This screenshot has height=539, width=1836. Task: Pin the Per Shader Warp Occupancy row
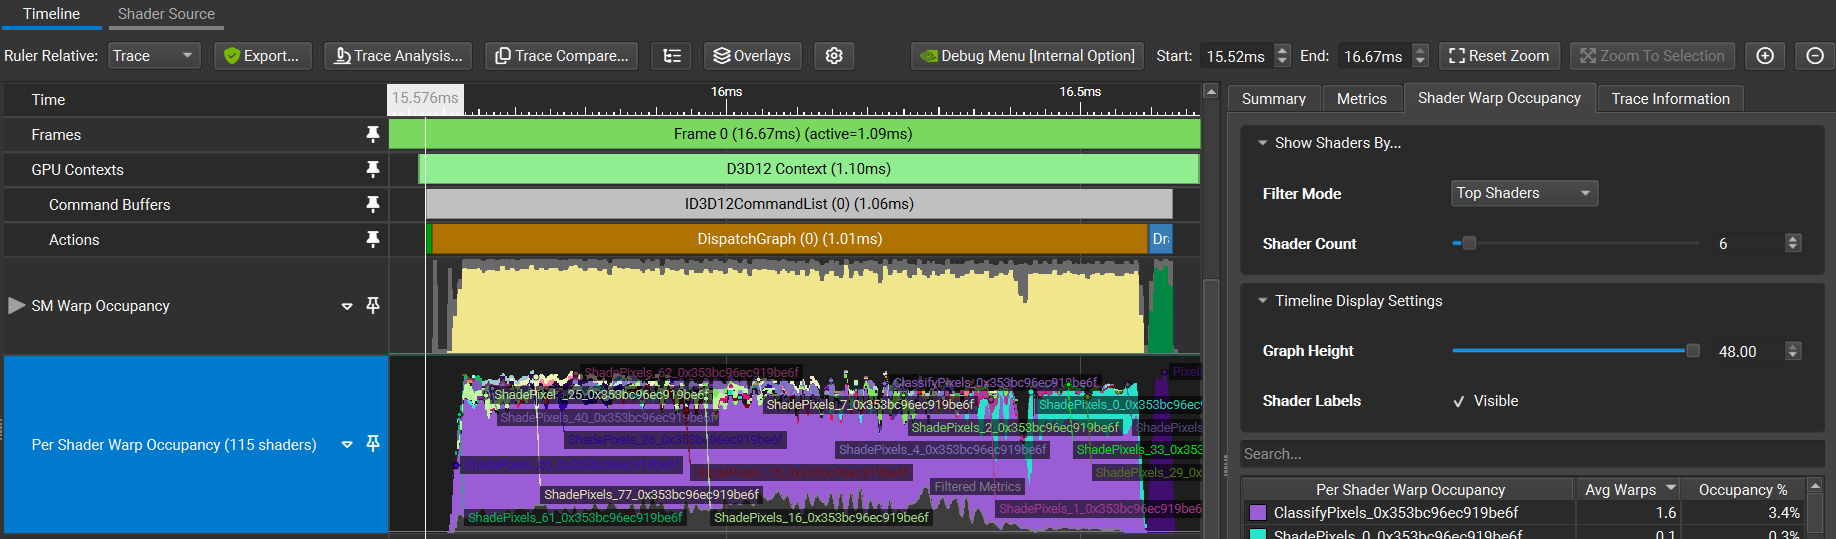click(373, 443)
